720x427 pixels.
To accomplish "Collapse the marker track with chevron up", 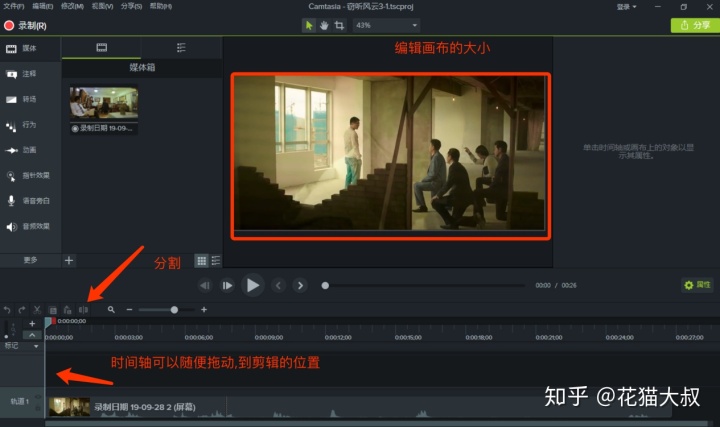I will click(x=32, y=335).
